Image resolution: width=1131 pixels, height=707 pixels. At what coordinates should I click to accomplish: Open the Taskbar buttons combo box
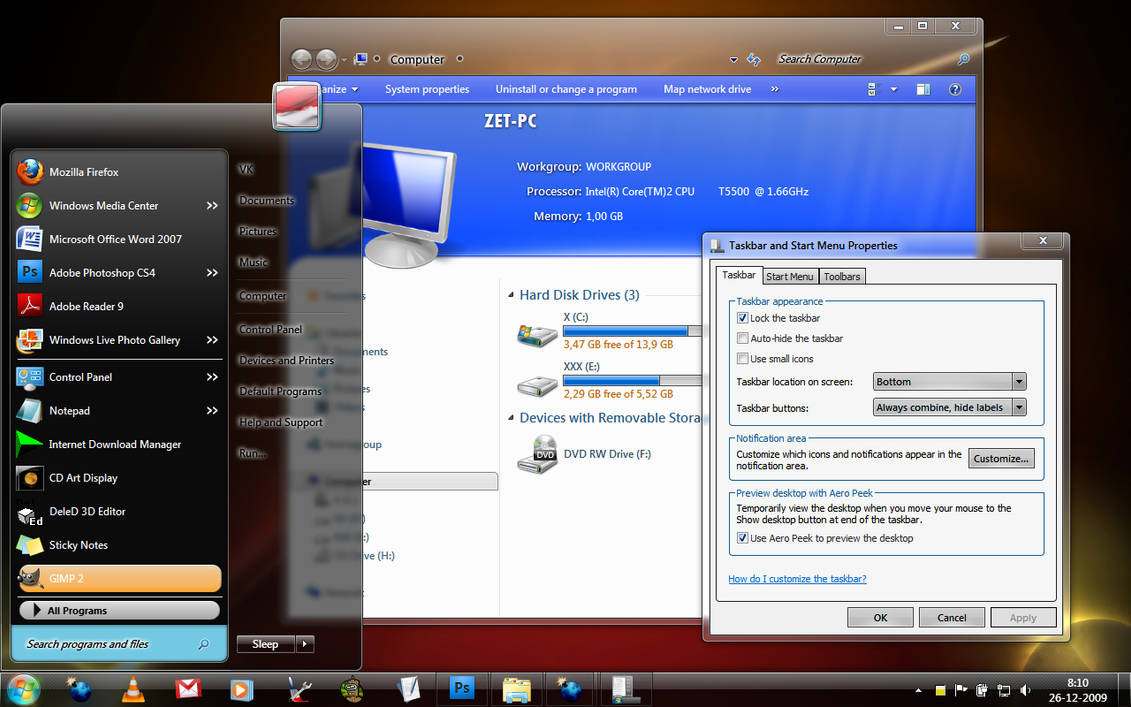click(x=949, y=408)
